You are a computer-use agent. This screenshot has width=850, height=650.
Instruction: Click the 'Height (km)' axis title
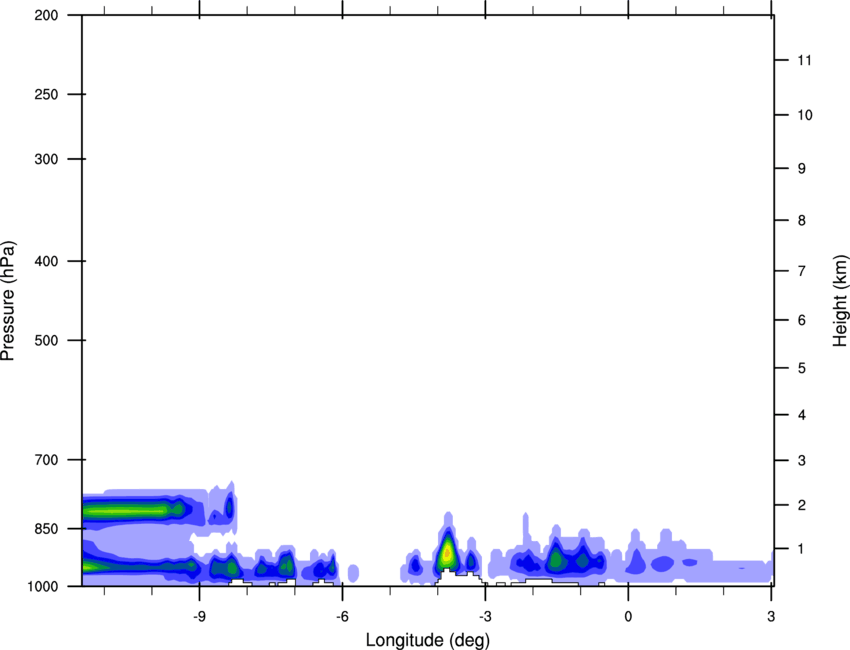(840, 301)
